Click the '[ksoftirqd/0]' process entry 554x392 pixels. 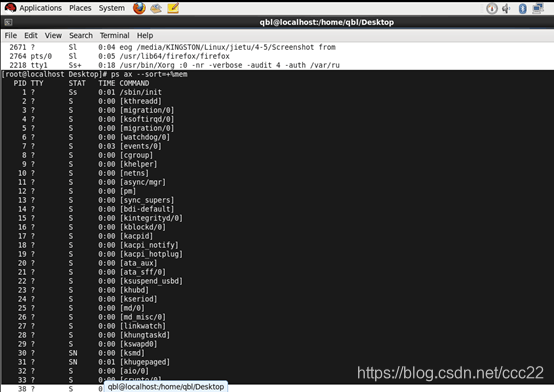click(147, 119)
